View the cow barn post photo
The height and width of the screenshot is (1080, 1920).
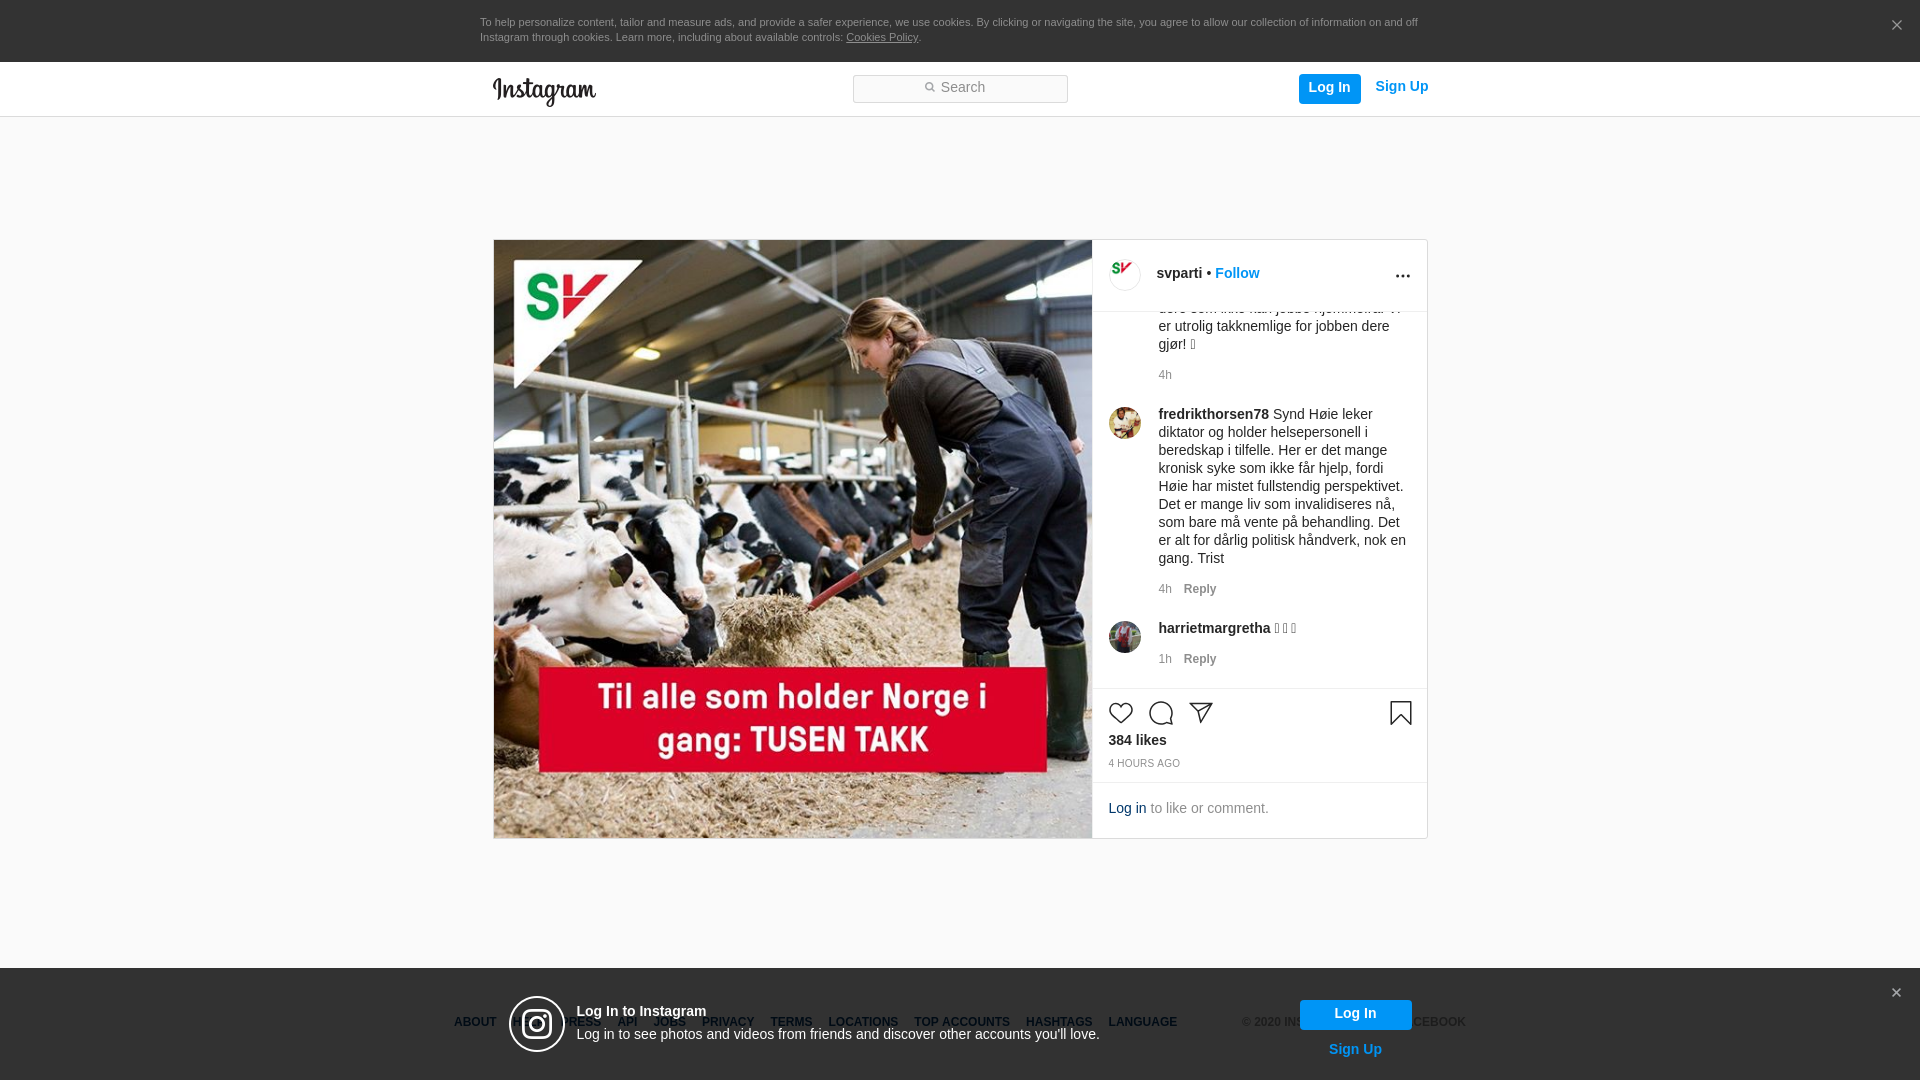(792, 539)
